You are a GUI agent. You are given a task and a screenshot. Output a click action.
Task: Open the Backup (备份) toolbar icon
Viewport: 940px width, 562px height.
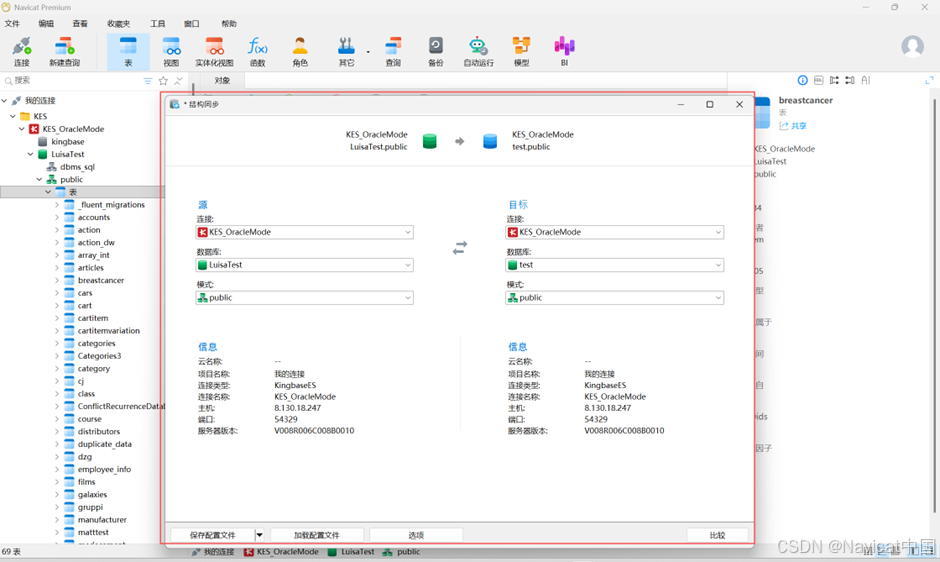[x=436, y=52]
